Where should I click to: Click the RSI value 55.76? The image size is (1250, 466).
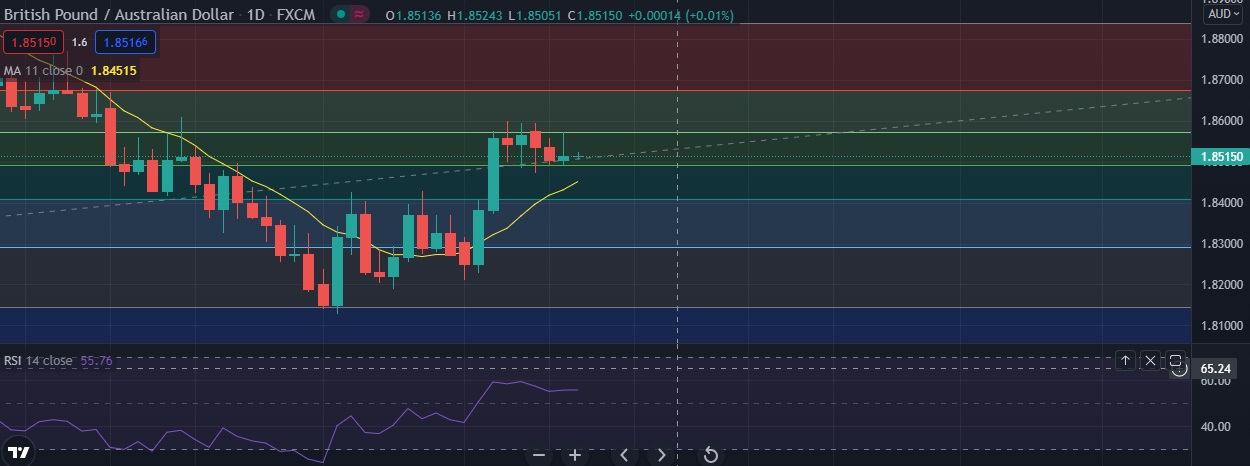[95, 360]
